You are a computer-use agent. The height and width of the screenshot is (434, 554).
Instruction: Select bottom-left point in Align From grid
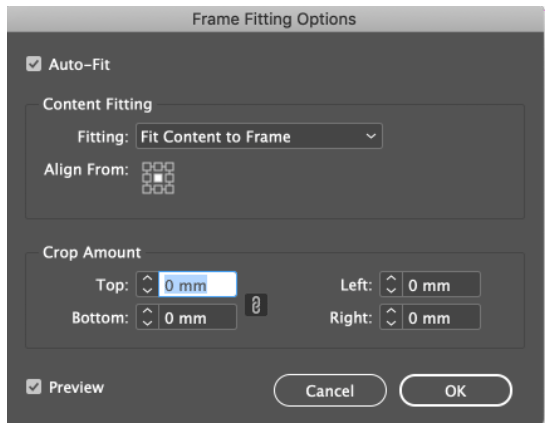[x=147, y=189]
